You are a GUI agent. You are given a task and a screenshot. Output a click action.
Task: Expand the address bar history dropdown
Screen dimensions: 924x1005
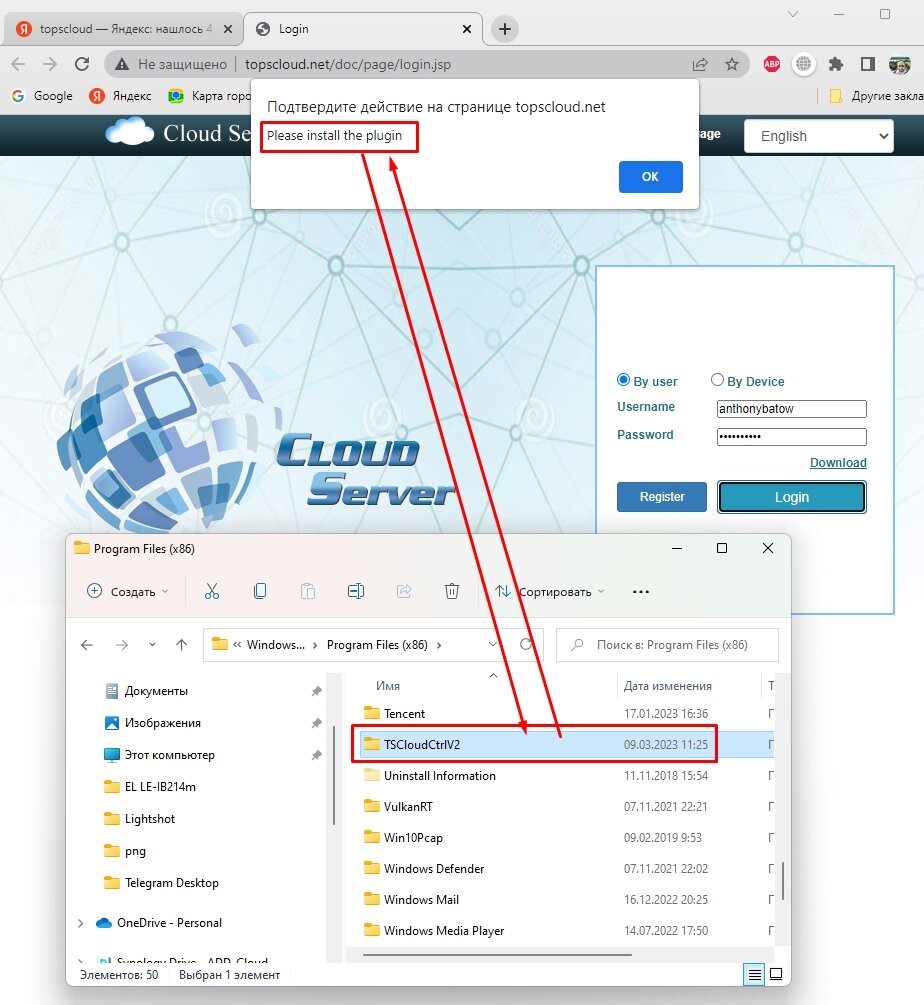493,644
